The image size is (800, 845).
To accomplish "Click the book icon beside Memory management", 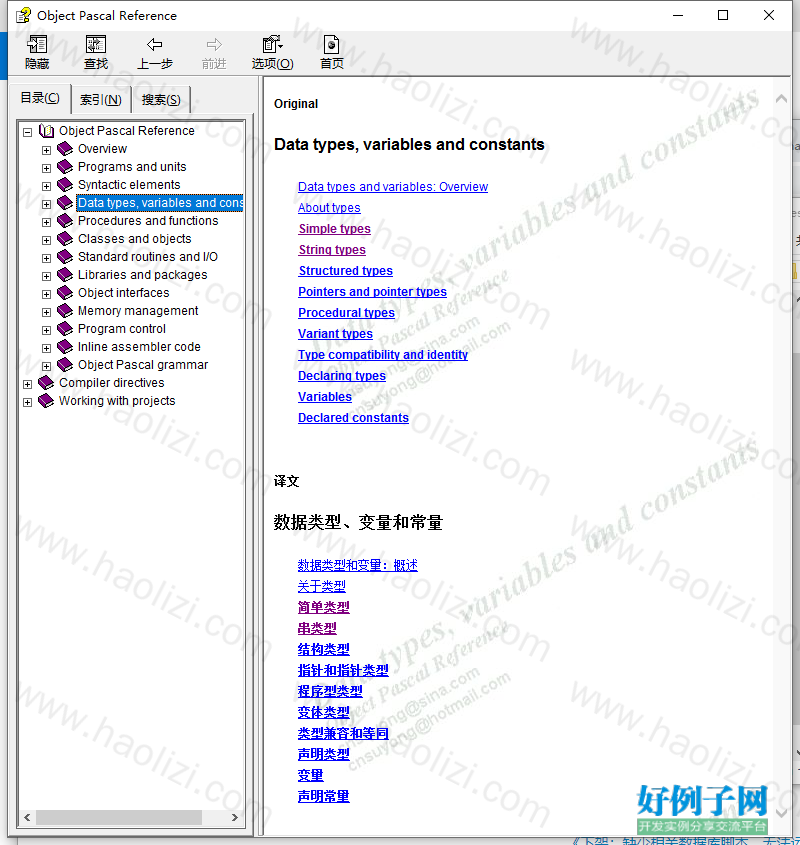I will 65,311.
